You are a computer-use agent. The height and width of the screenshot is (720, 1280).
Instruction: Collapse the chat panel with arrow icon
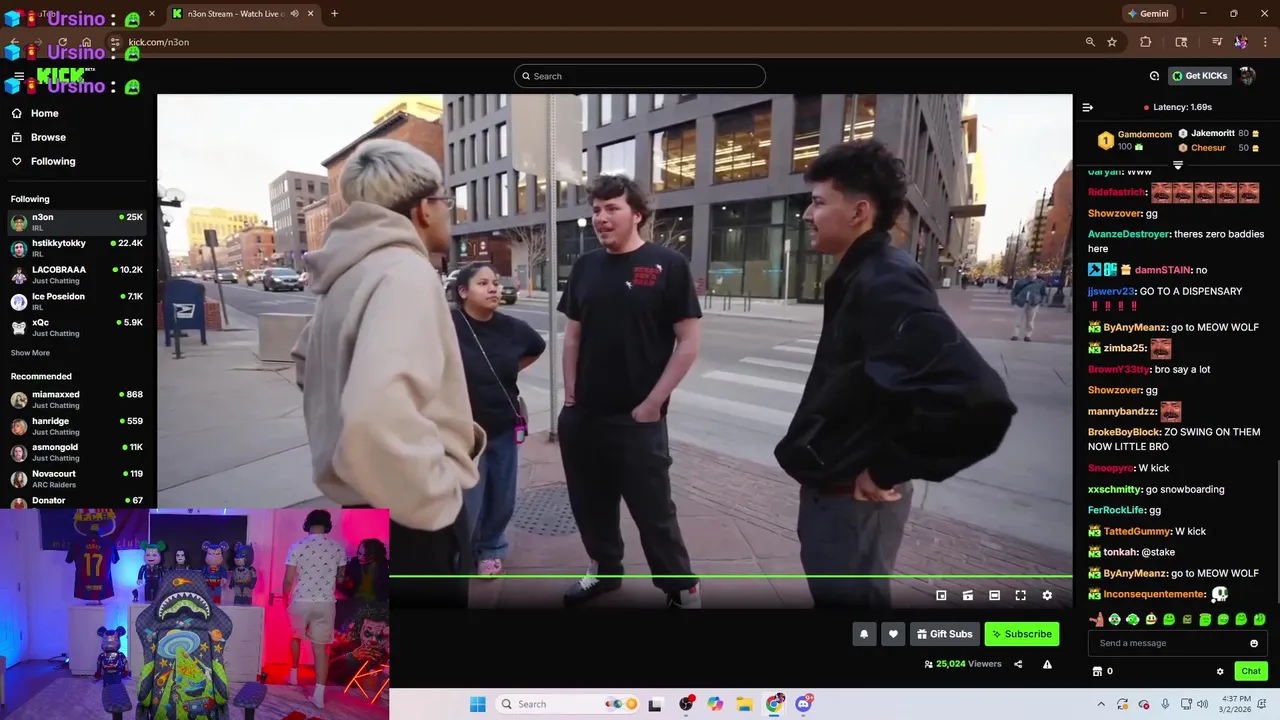(x=1088, y=107)
